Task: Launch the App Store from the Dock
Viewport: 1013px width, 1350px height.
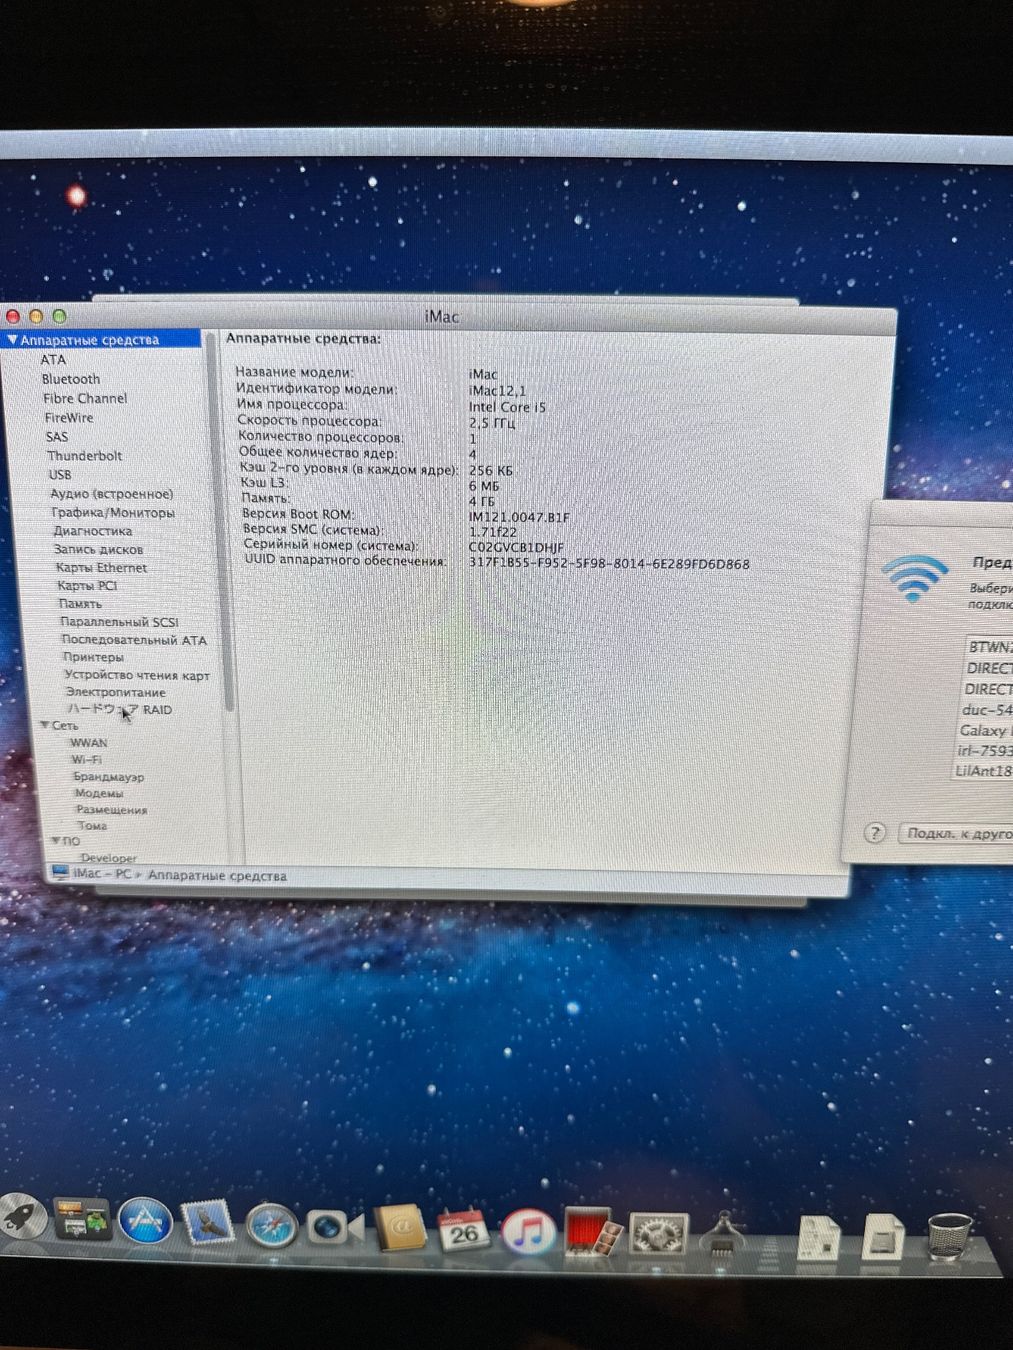Action: (145, 1221)
